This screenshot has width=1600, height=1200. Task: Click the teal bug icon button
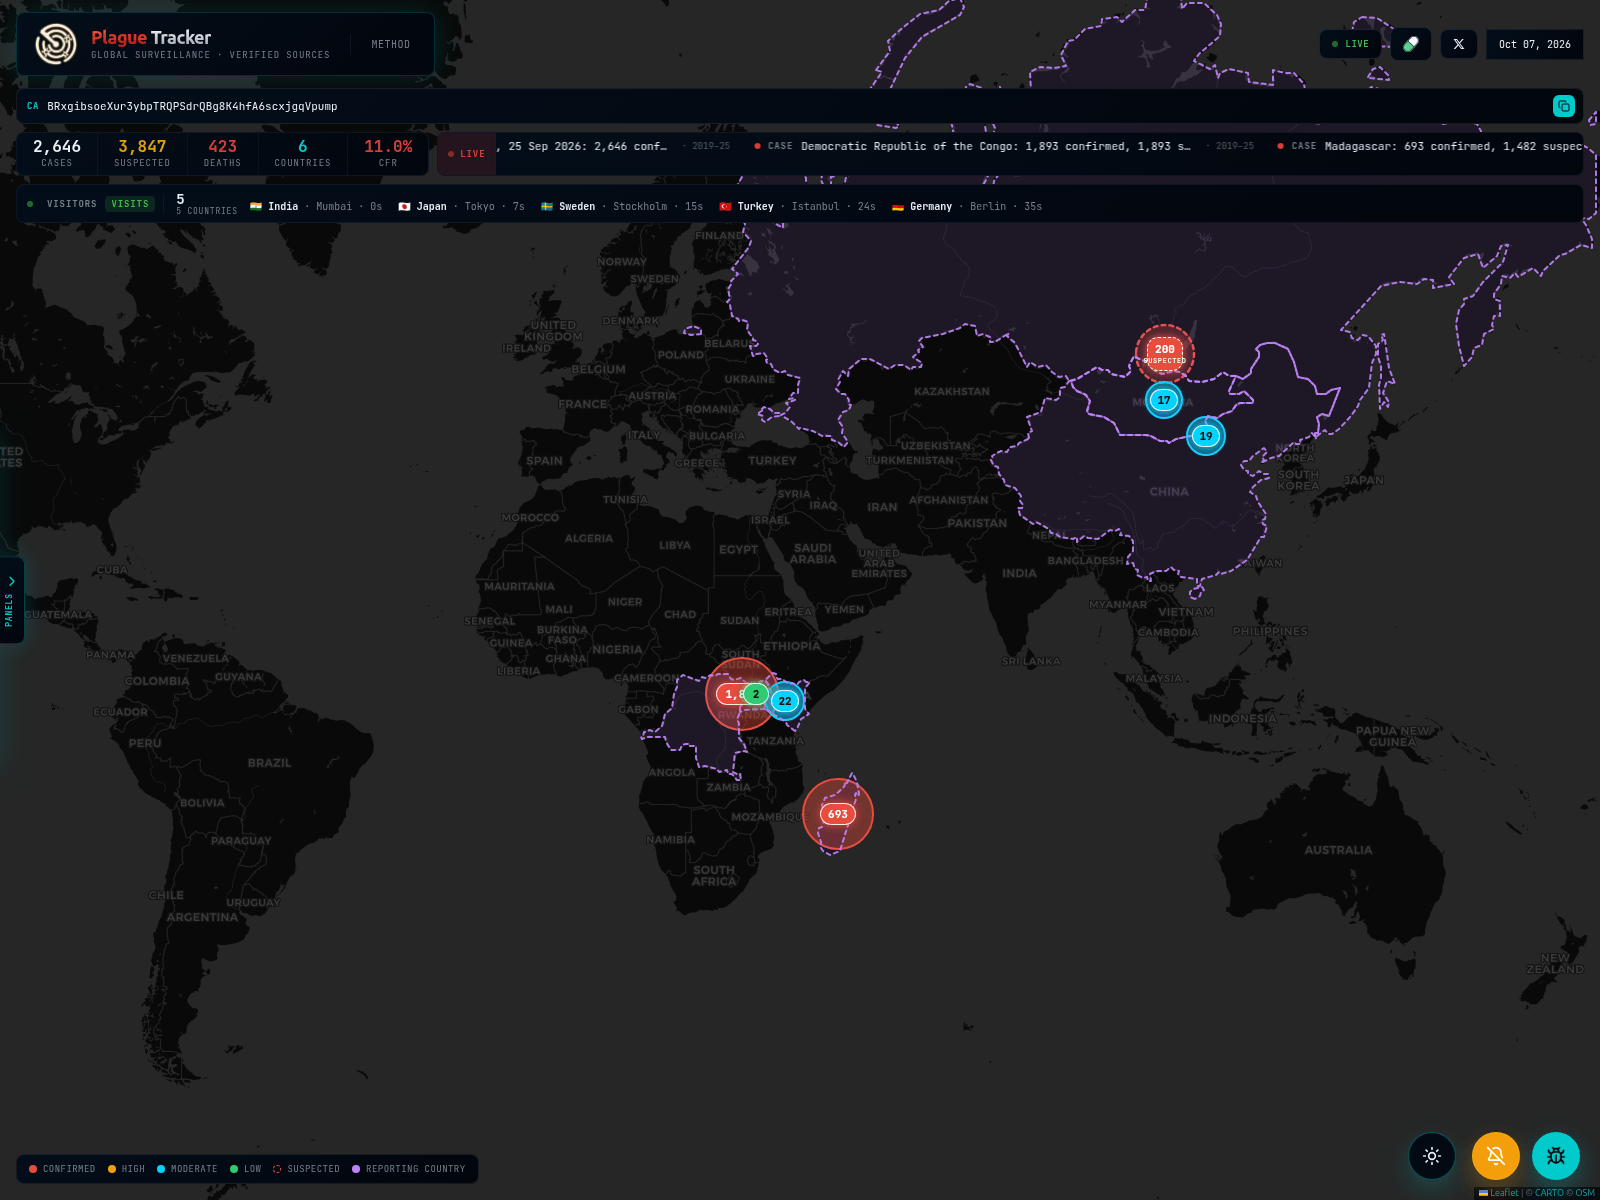[1556, 1156]
